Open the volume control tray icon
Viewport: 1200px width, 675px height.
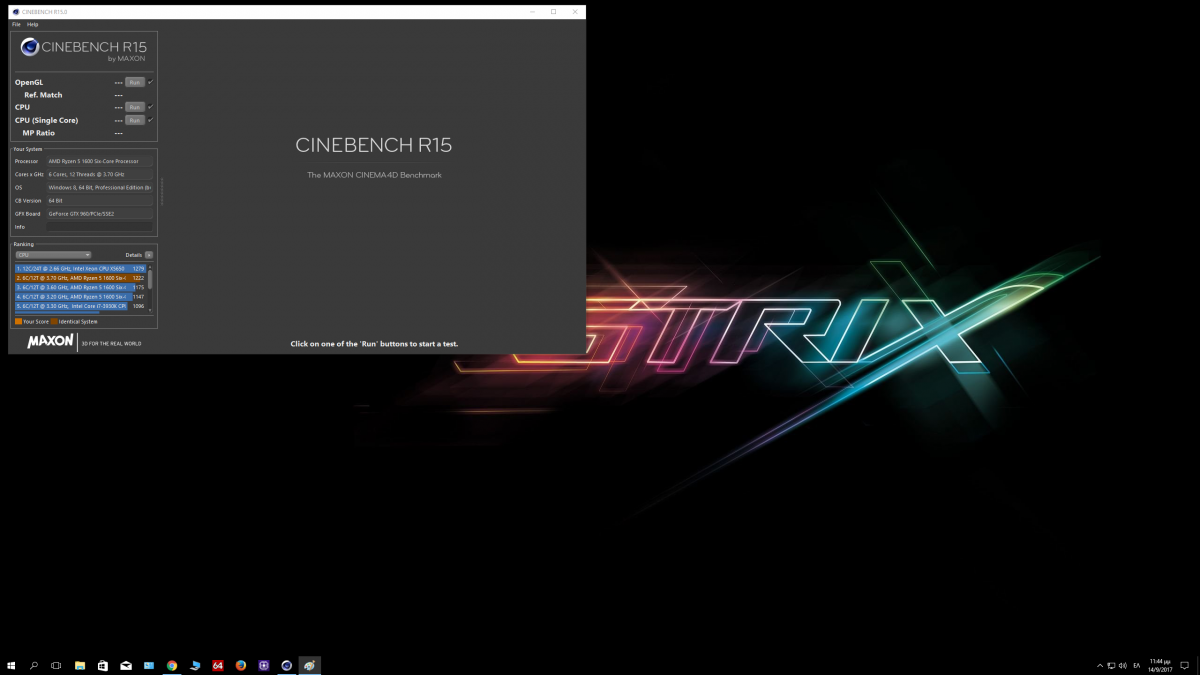pyautogui.click(x=1122, y=665)
